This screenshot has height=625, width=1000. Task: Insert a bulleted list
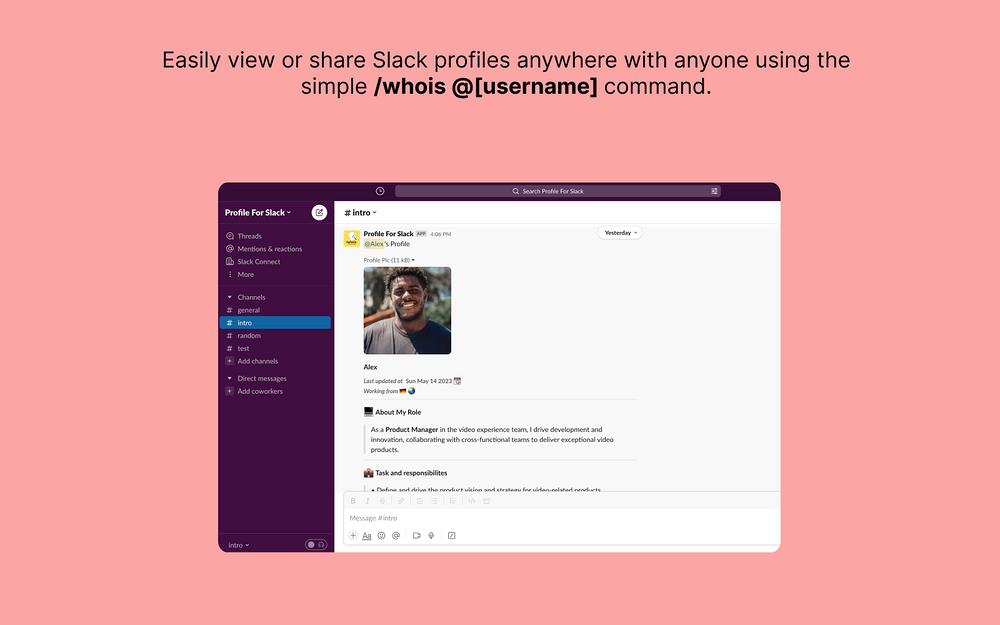(x=434, y=501)
